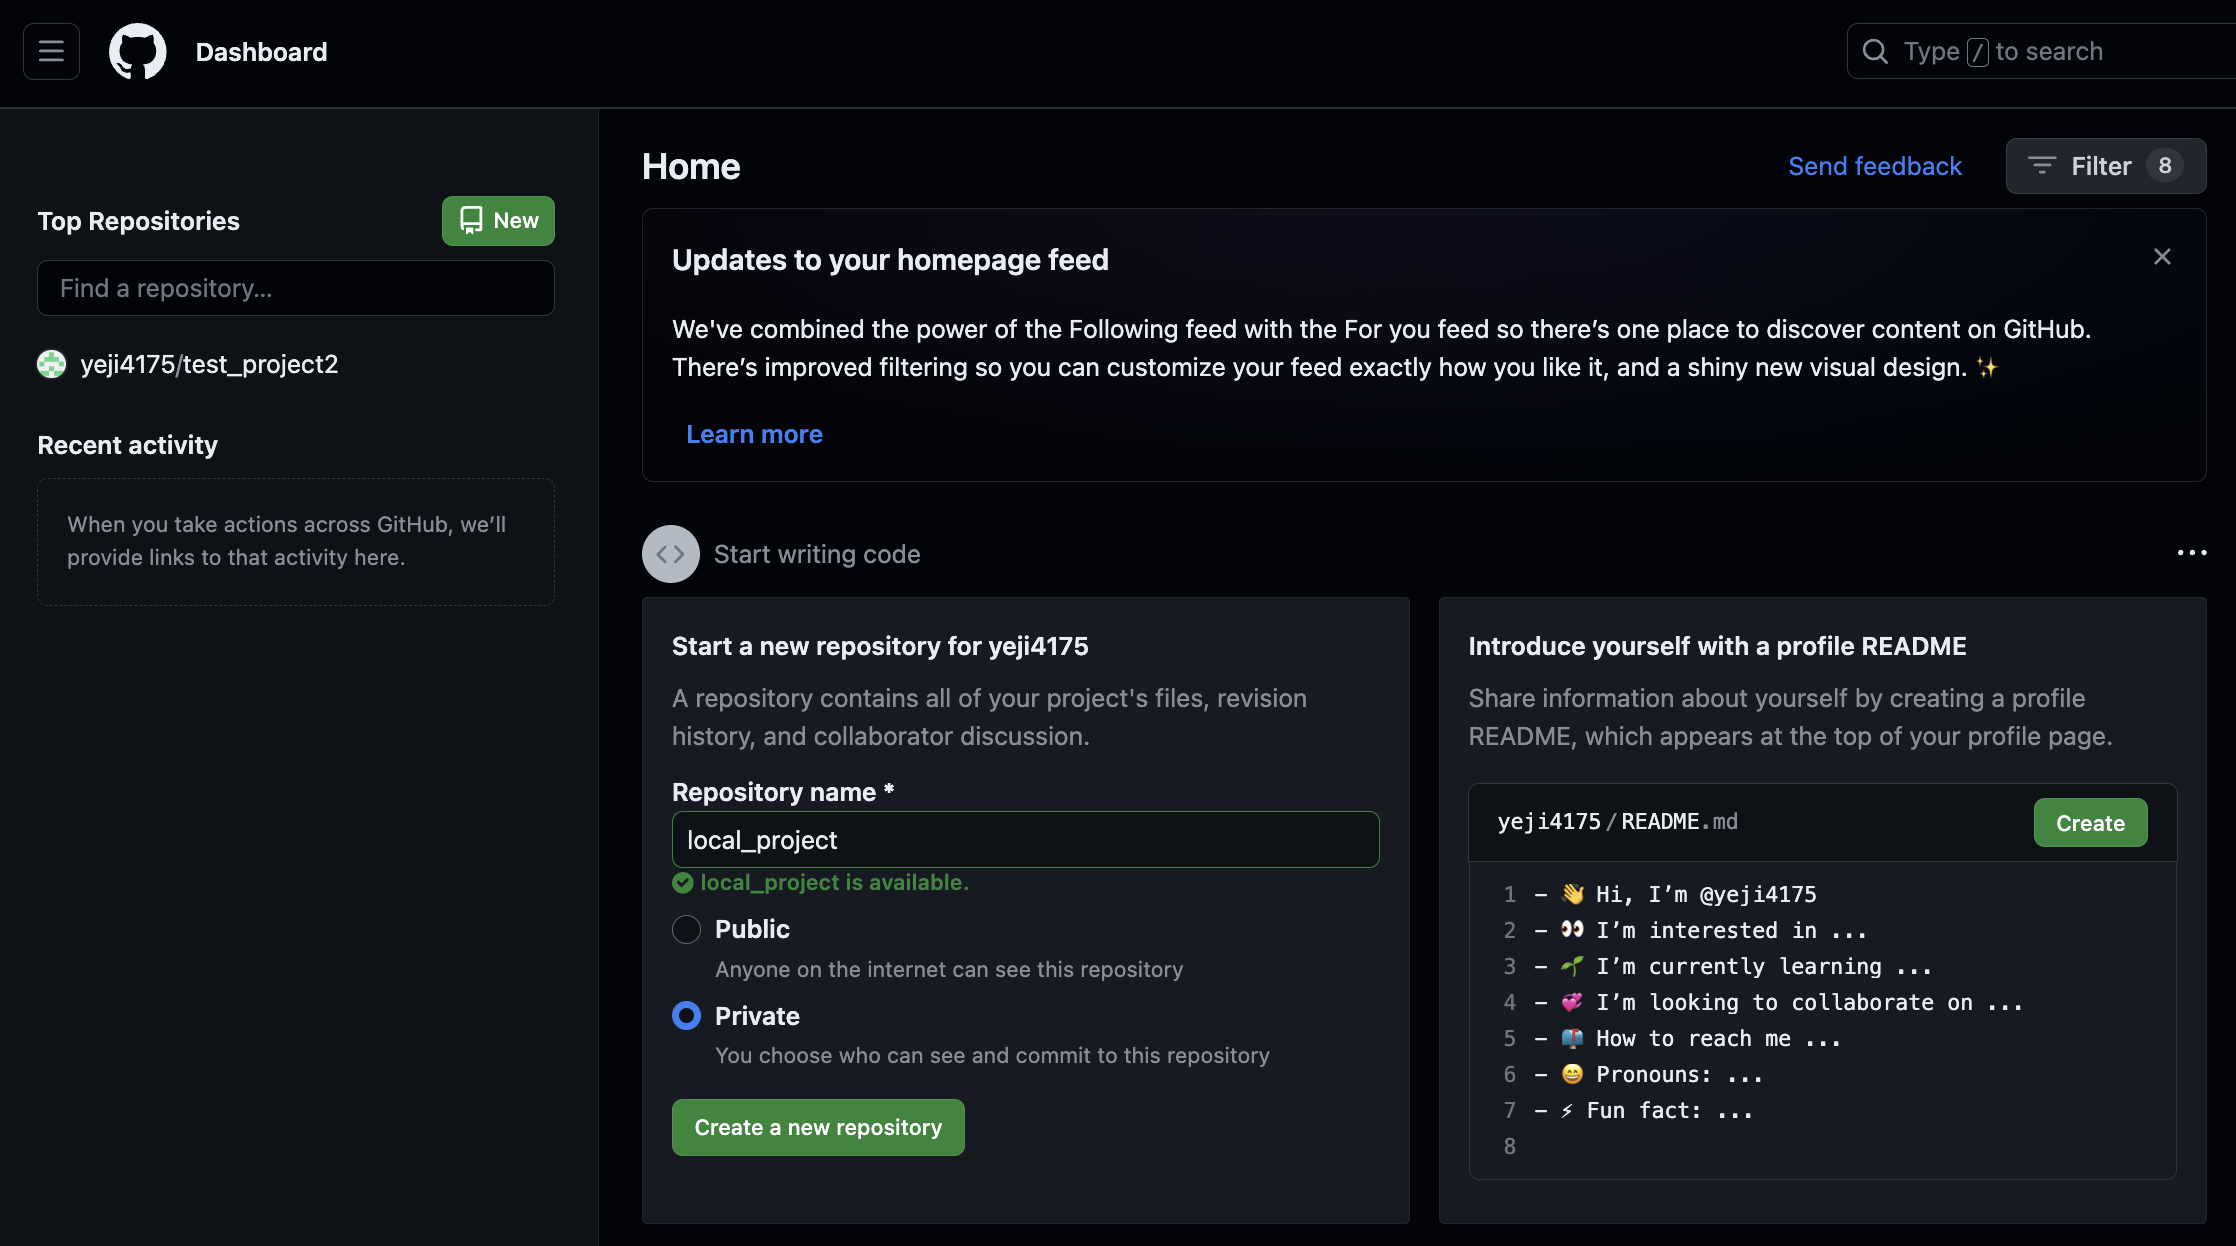
Task: Click the Send feedback link
Action: click(1874, 166)
